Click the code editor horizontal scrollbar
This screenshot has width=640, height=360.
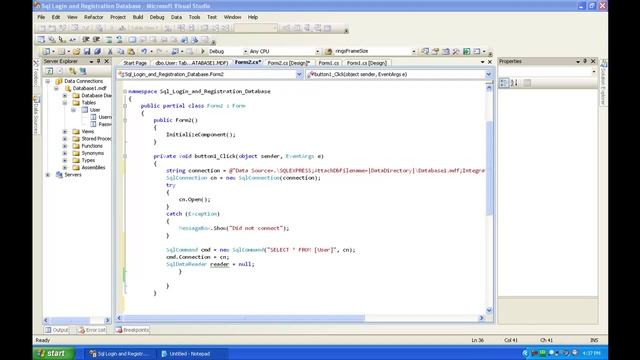pos(300,318)
